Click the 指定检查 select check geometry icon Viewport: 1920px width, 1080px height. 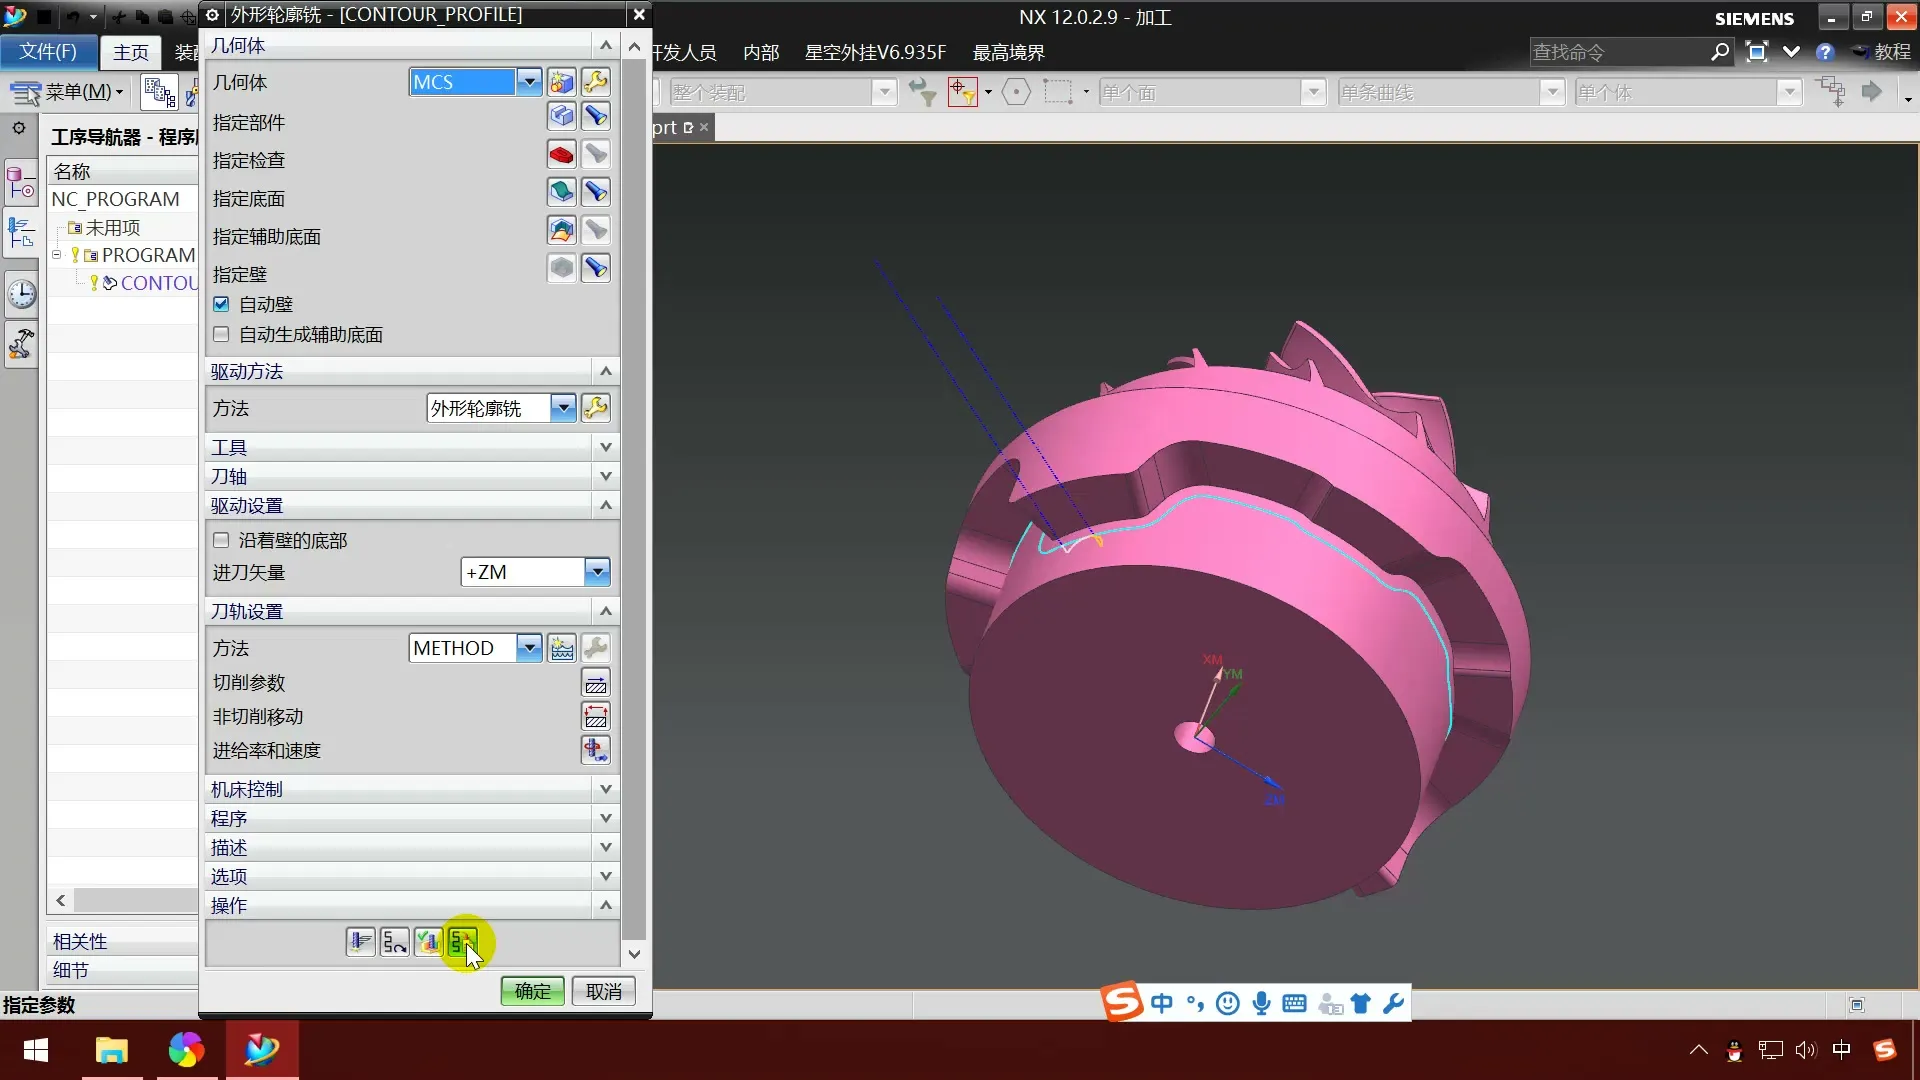tap(562, 155)
